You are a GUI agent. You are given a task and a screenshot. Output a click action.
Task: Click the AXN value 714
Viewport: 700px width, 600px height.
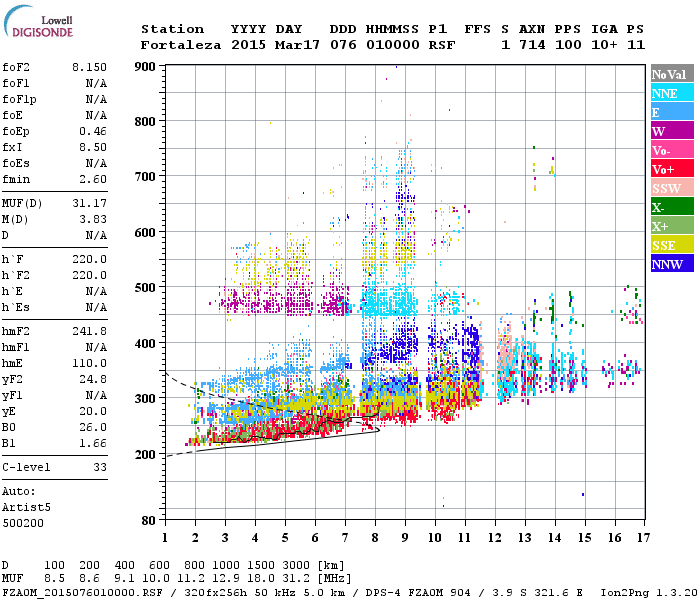pos(532,45)
